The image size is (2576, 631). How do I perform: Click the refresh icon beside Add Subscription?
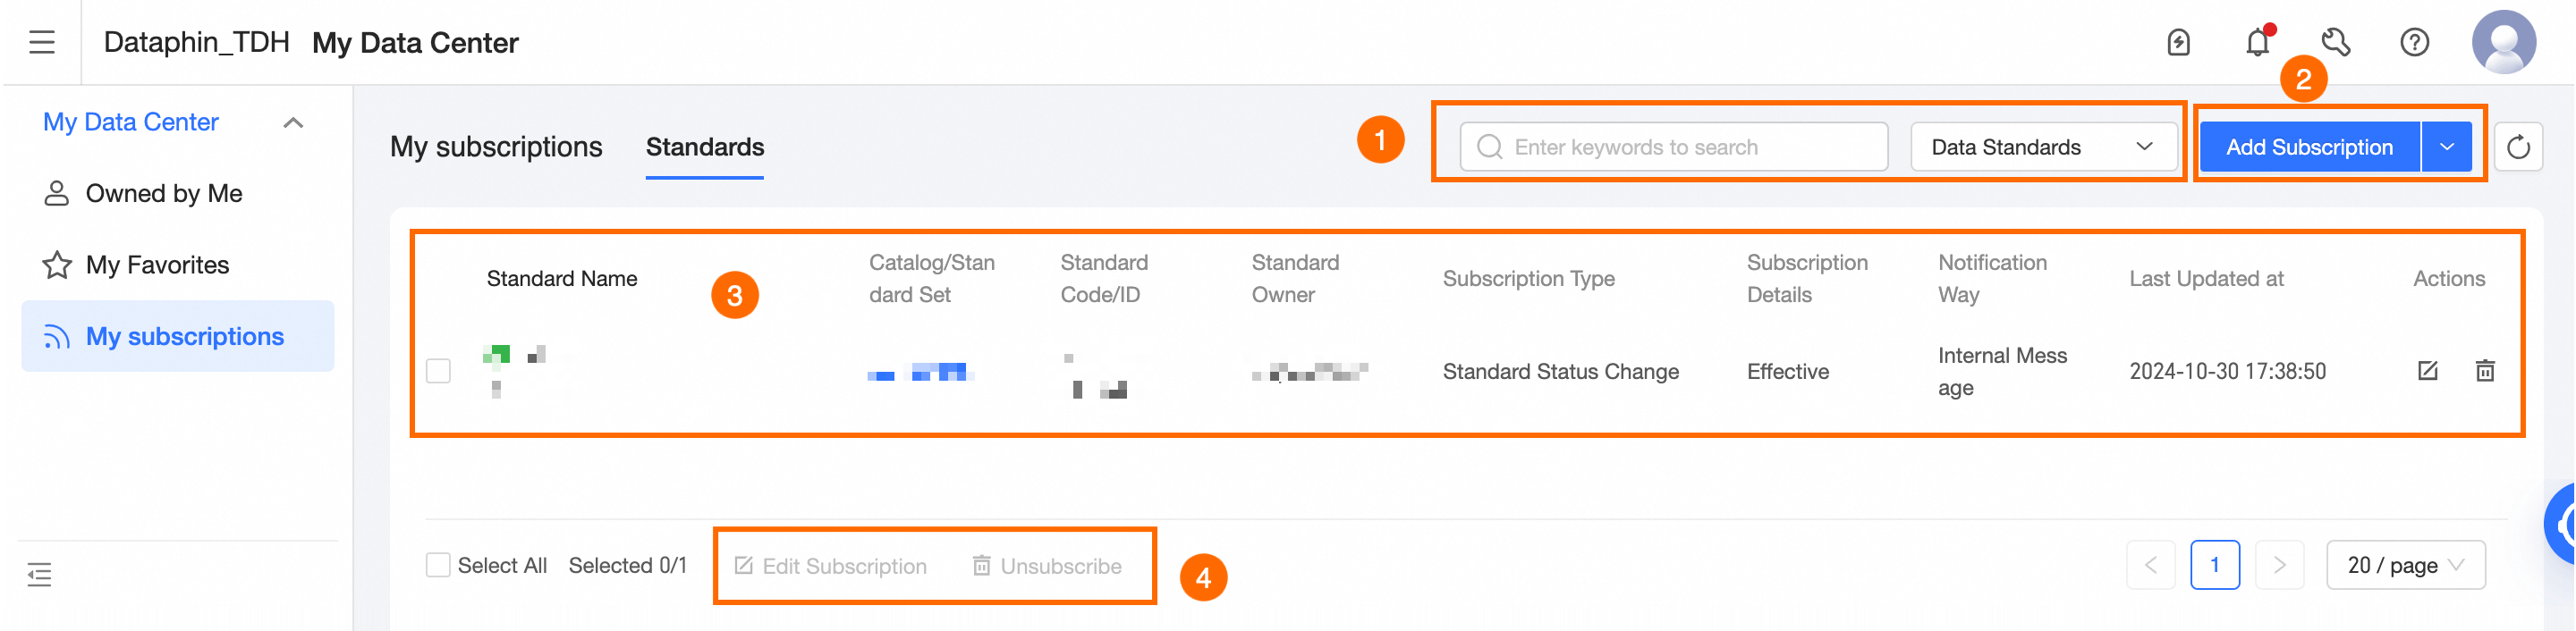[x=2518, y=147]
